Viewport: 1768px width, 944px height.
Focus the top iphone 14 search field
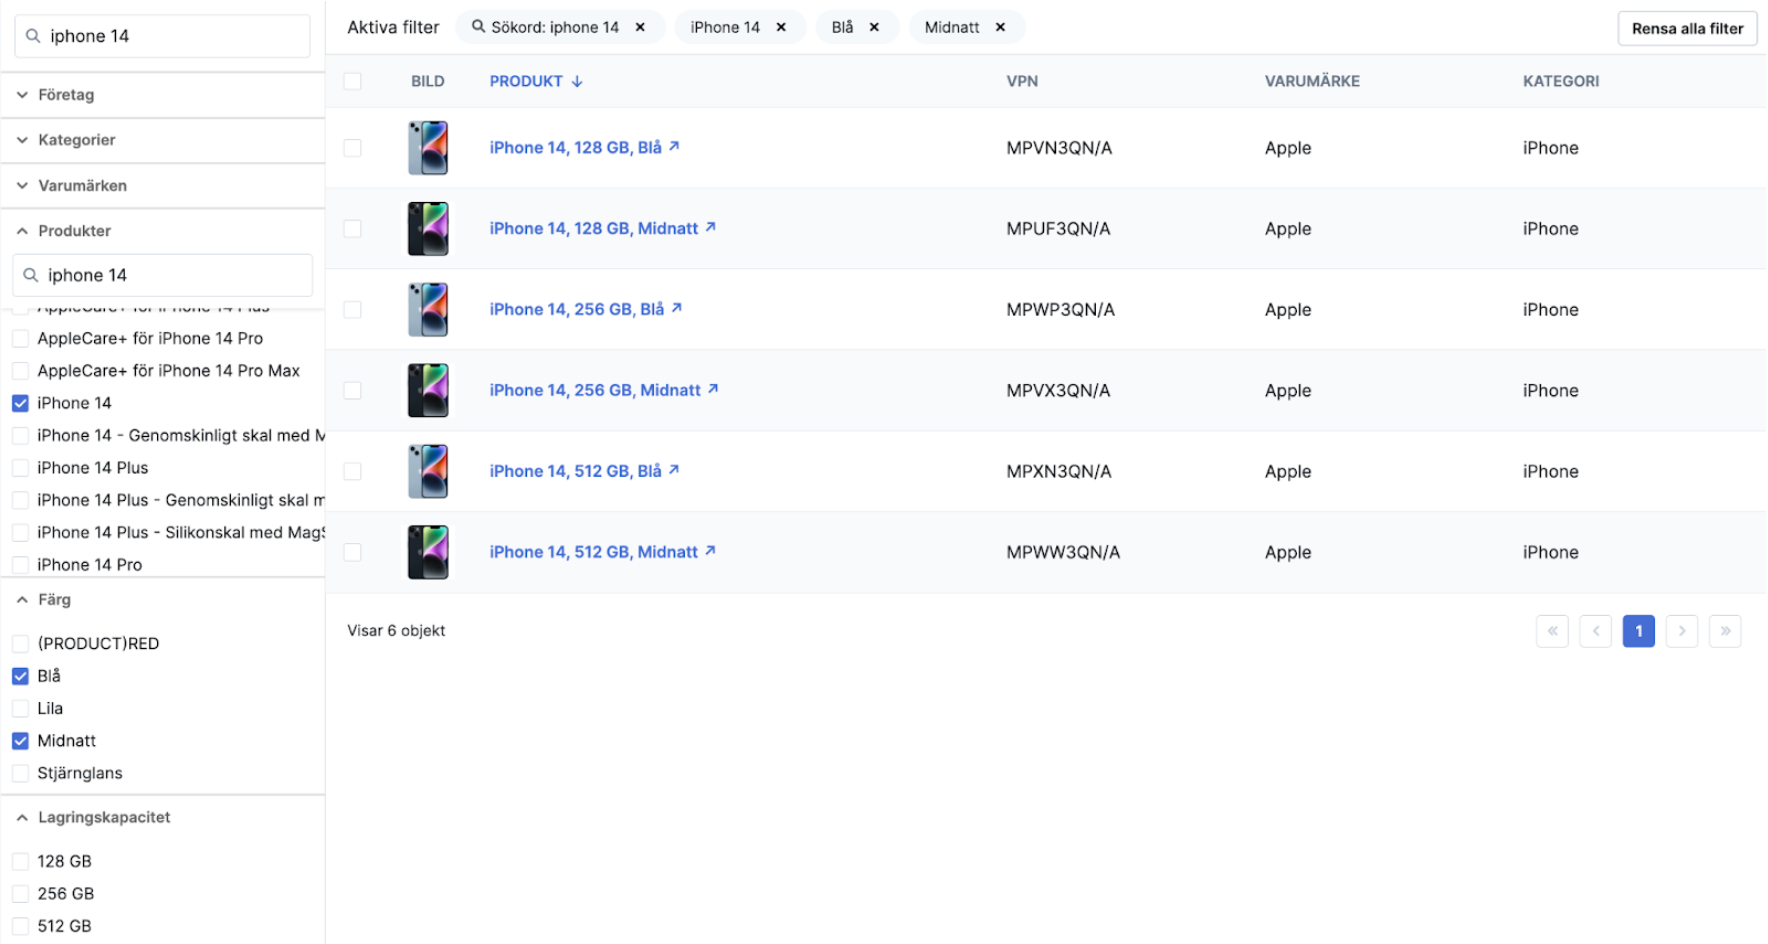click(x=162, y=36)
